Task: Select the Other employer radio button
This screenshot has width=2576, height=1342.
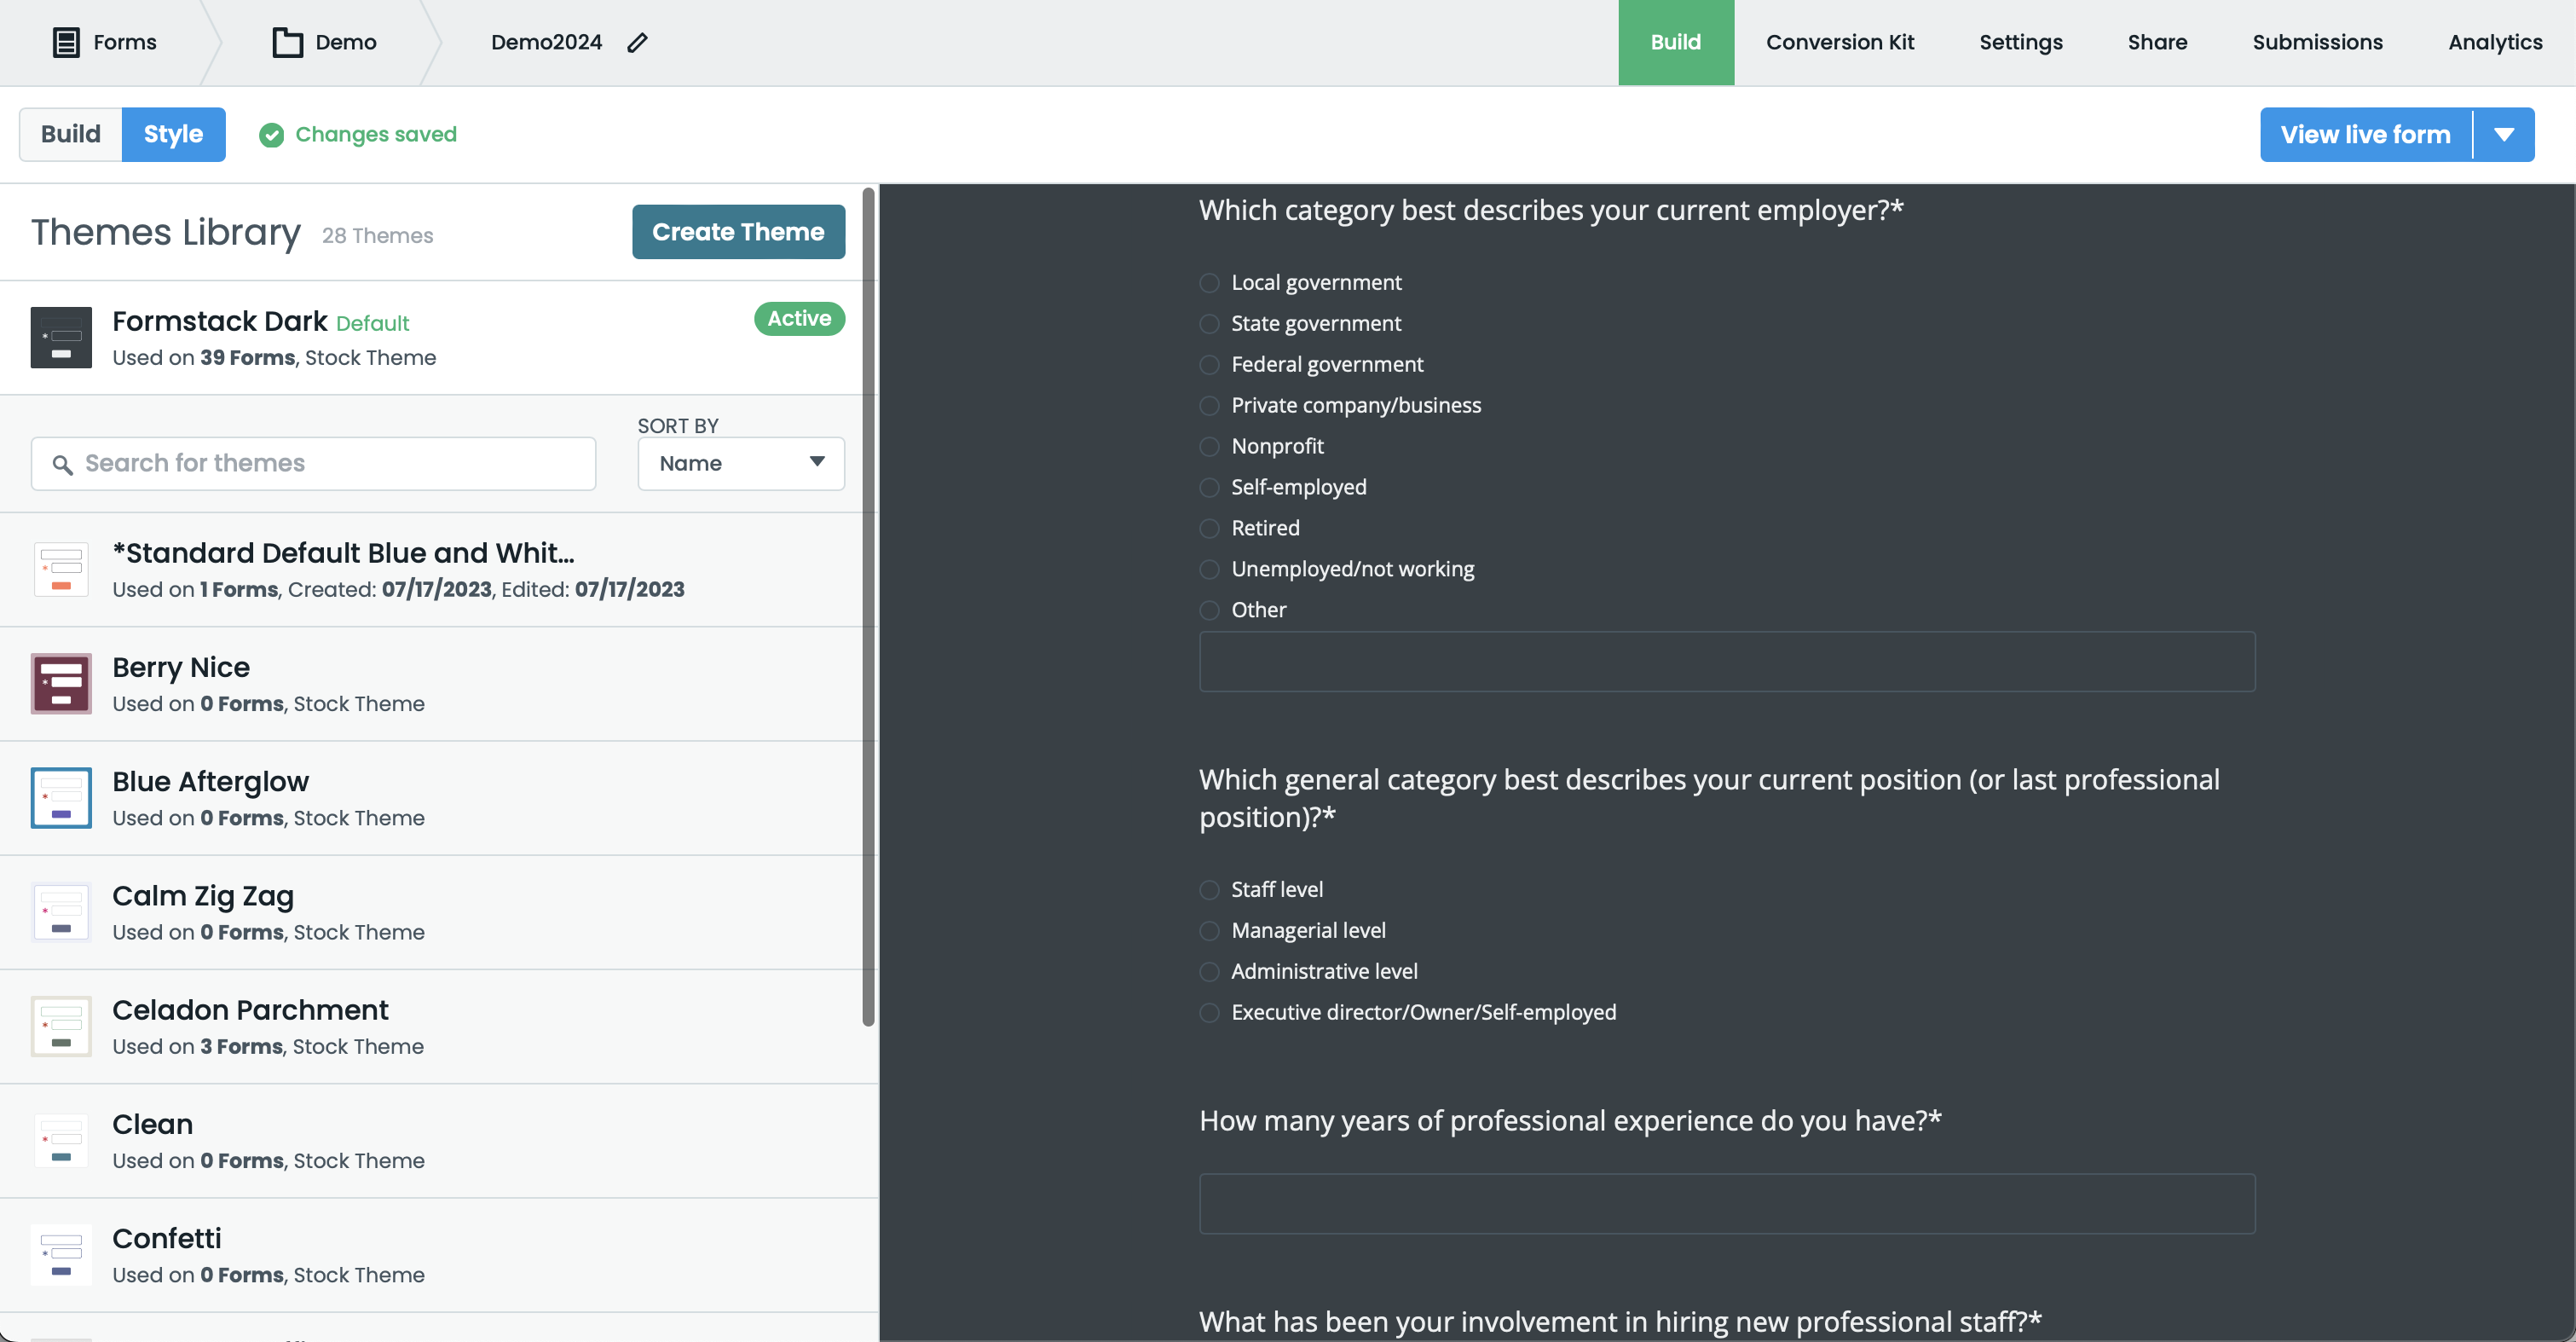Action: [x=1209, y=610]
